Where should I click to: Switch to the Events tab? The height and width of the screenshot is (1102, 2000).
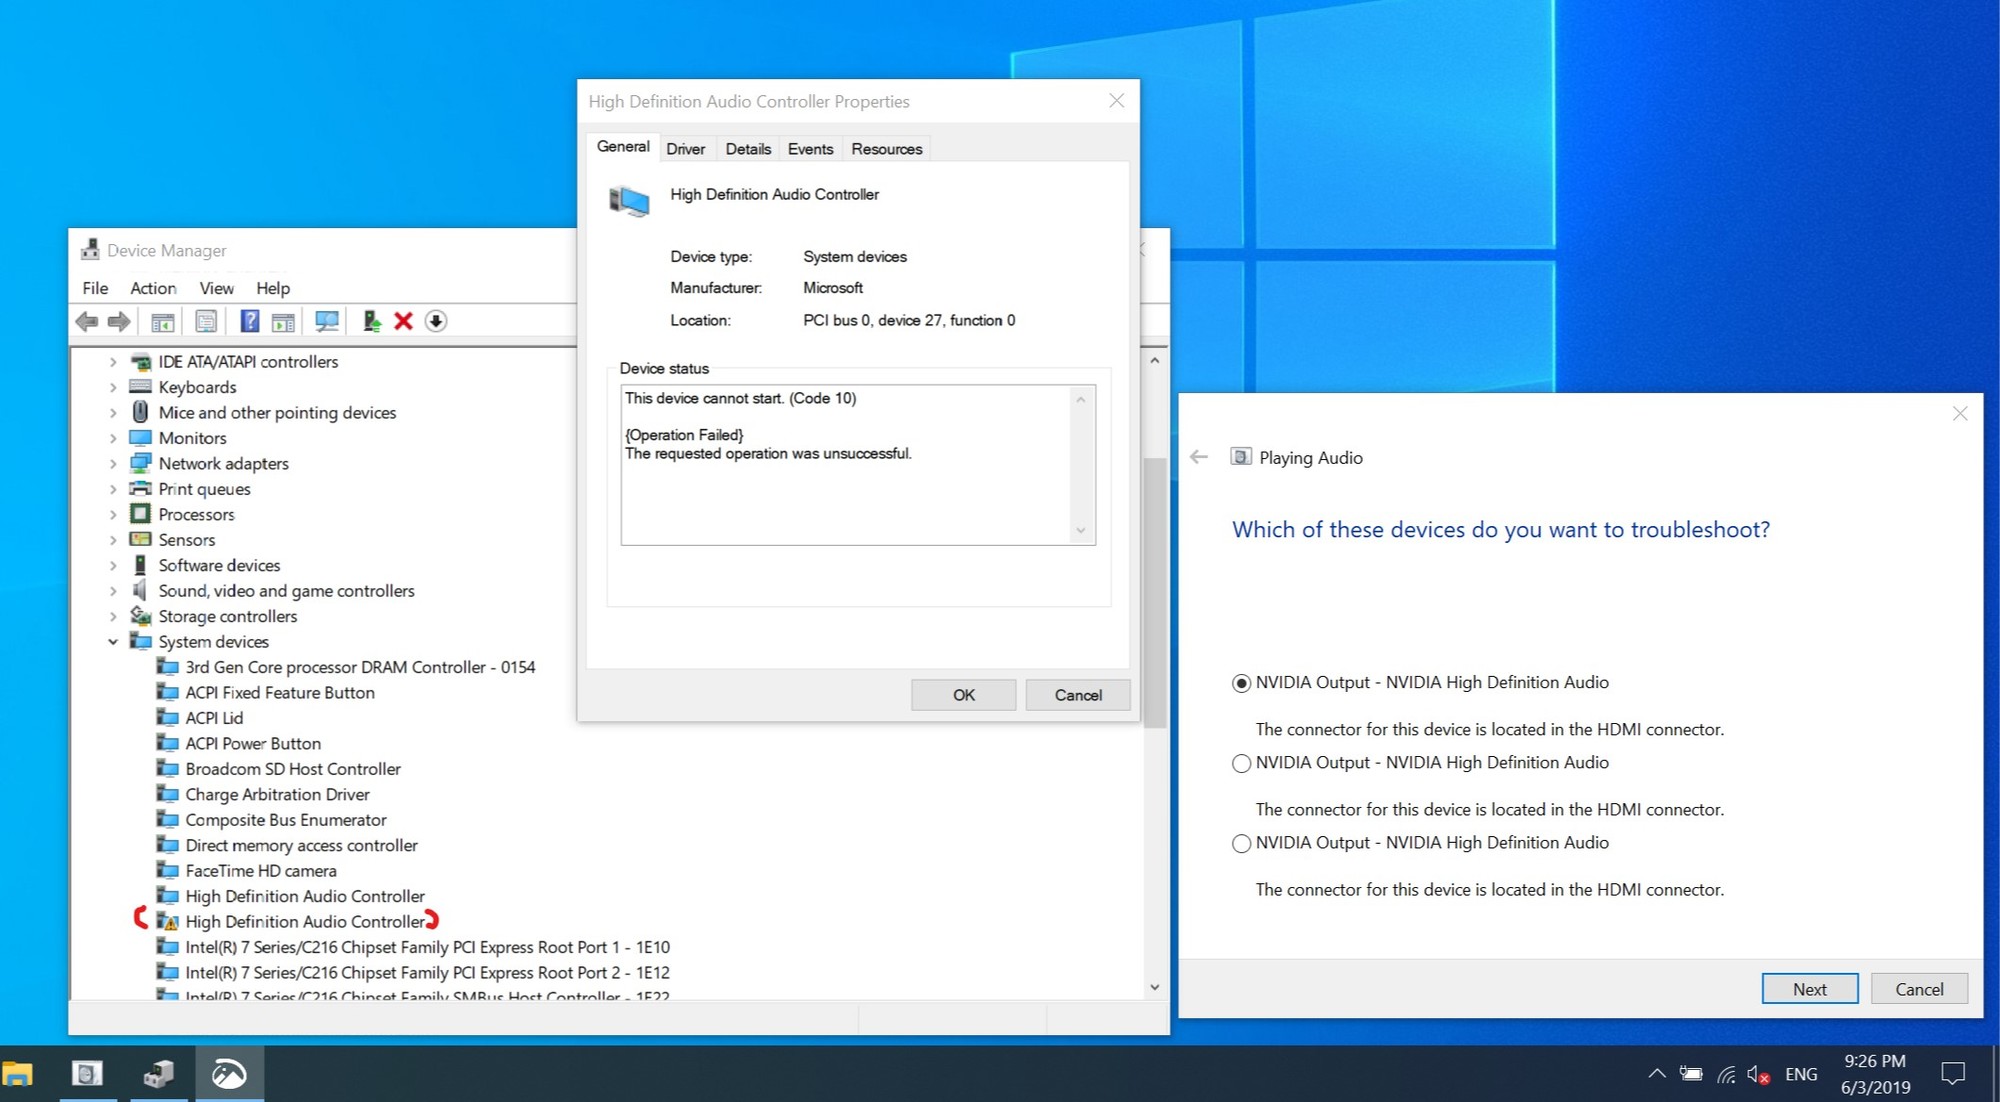point(810,148)
